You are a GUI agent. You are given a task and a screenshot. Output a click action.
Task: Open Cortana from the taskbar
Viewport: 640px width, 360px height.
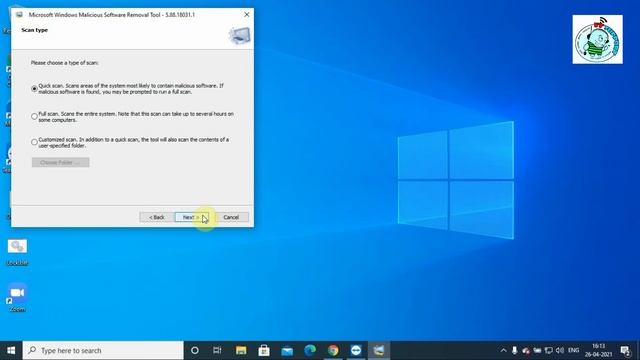click(x=195, y=350)
